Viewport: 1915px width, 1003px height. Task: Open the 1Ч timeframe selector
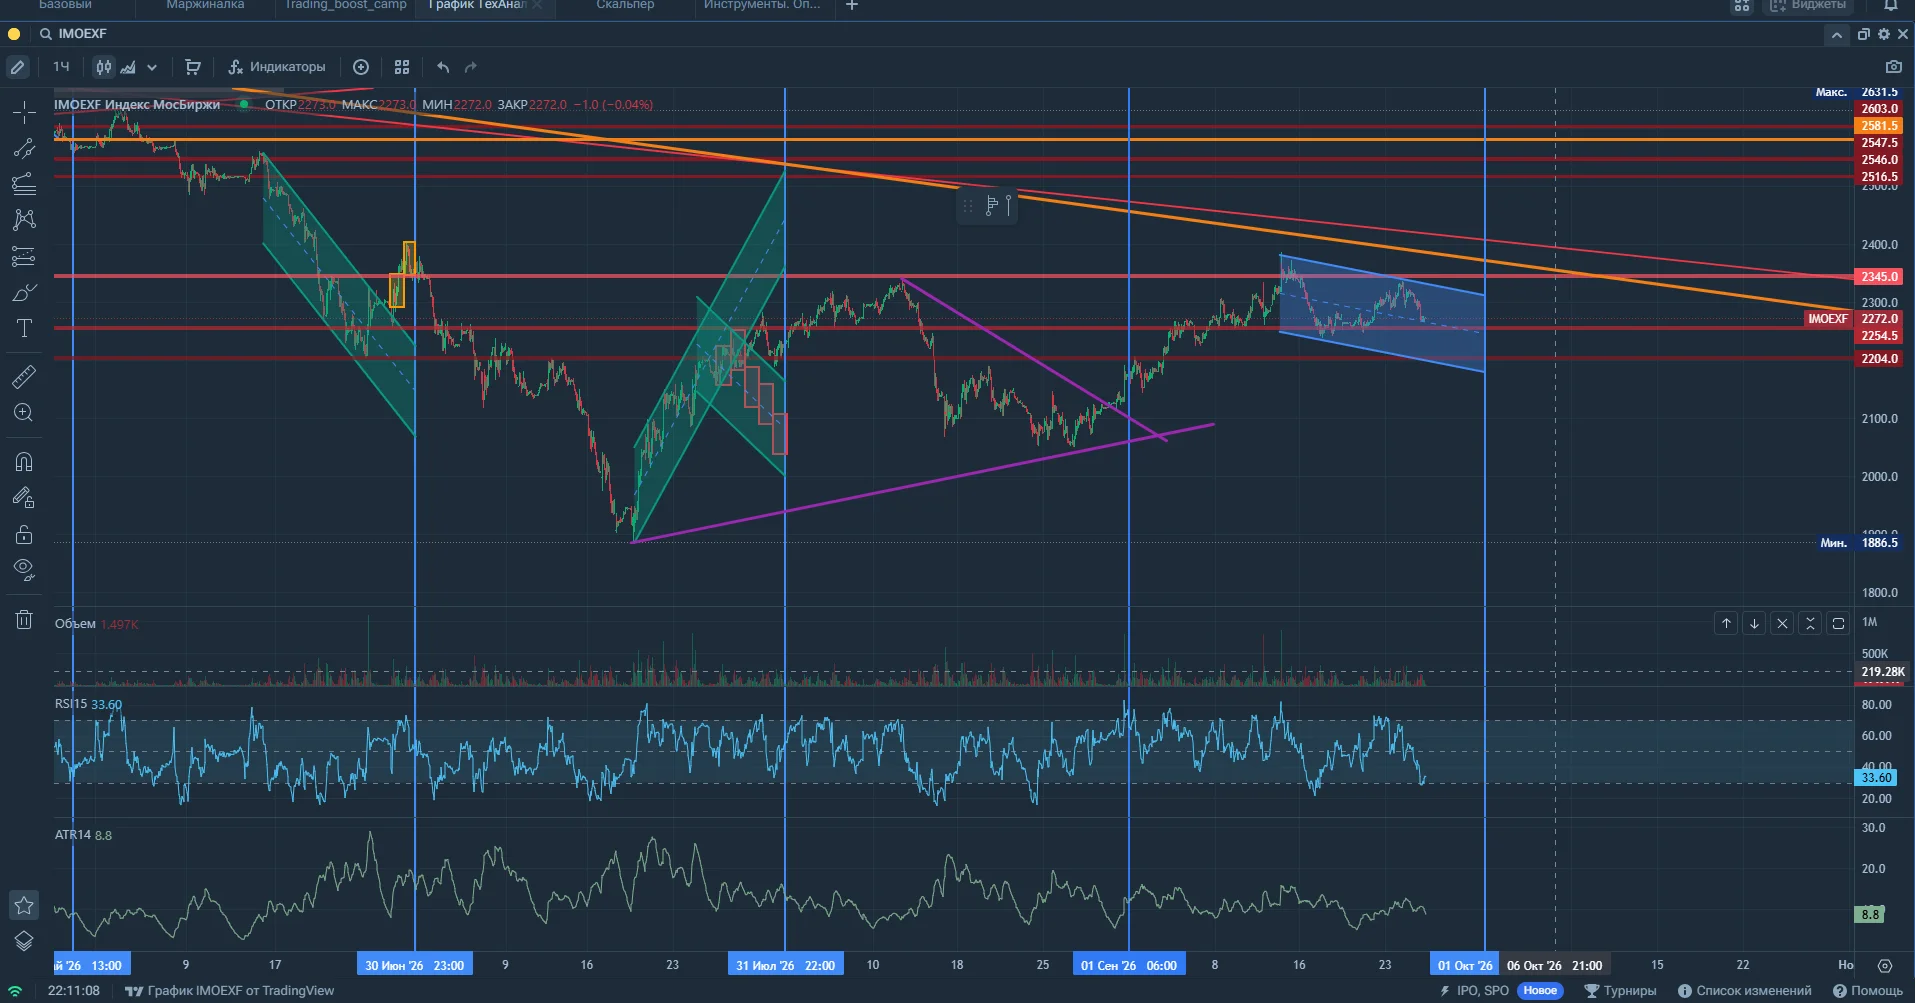(x=62, y=67)
